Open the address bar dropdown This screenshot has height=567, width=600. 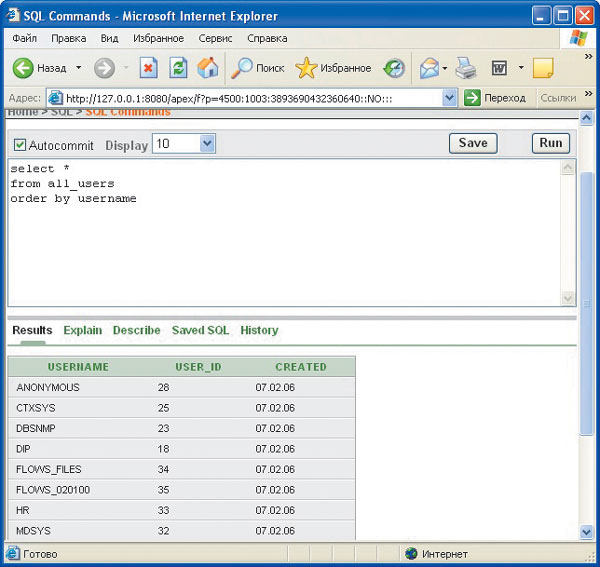point(450,98)
